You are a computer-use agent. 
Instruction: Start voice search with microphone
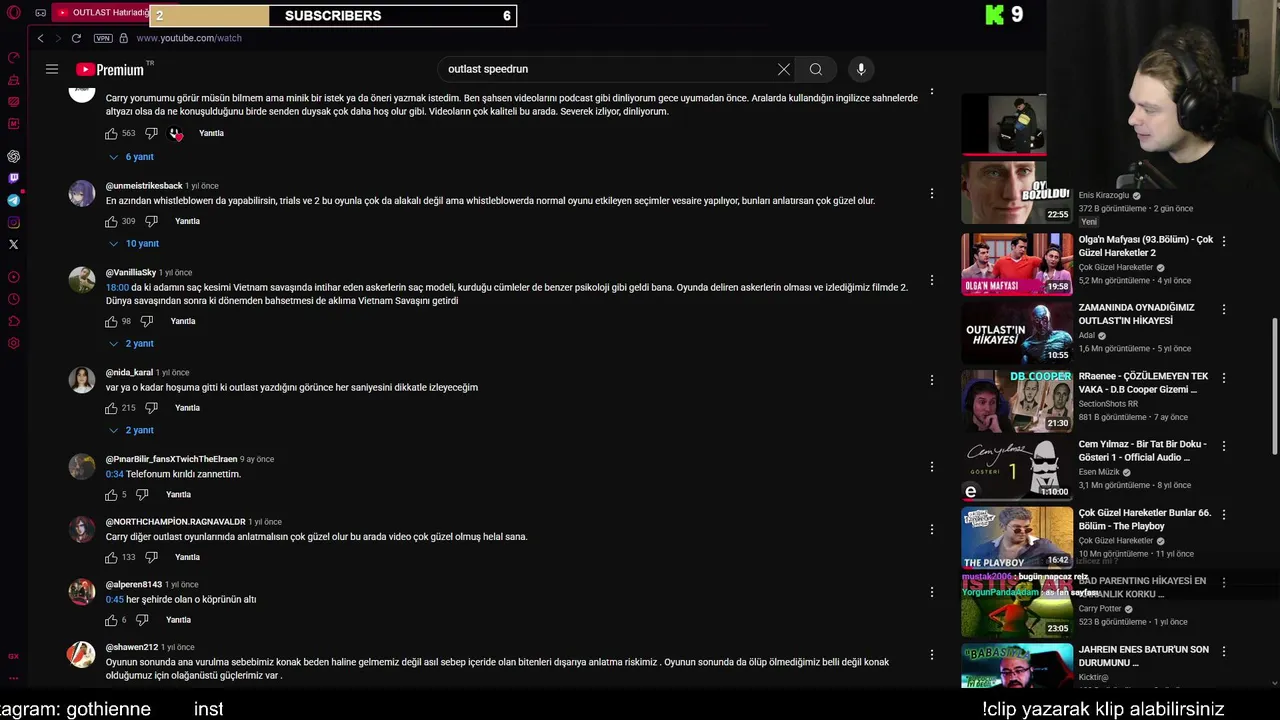[x=861, y=69]
